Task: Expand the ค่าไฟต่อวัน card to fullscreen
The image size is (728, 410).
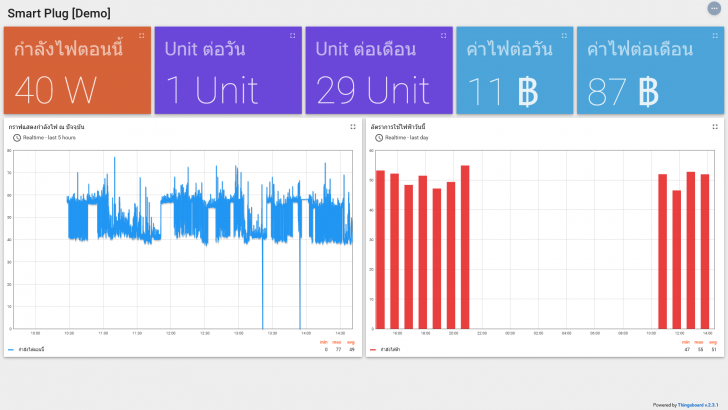Action: point(564,35)
